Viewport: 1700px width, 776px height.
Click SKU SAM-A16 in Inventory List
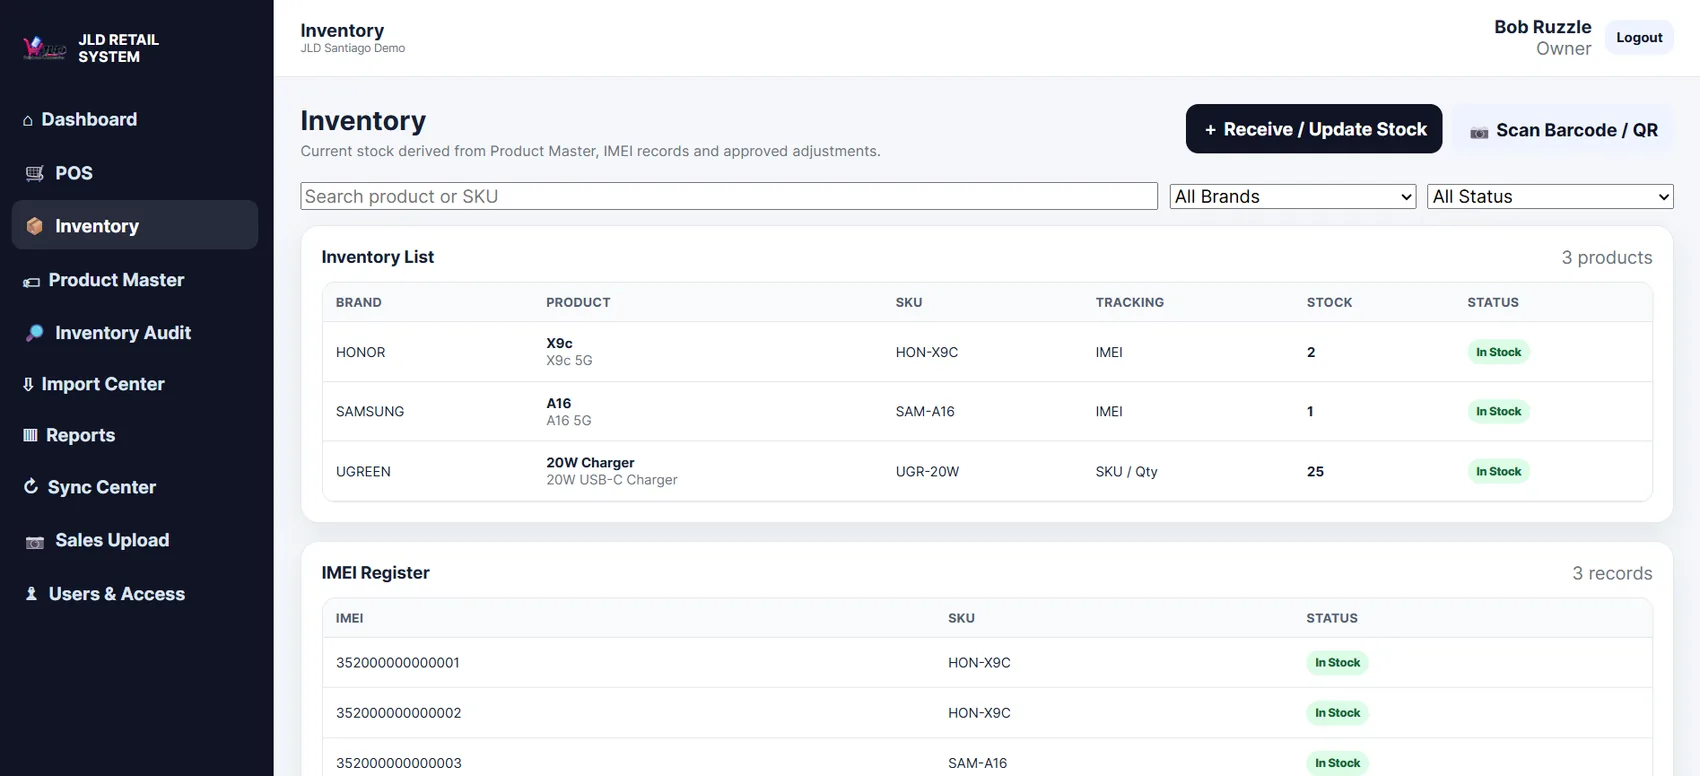925,411
